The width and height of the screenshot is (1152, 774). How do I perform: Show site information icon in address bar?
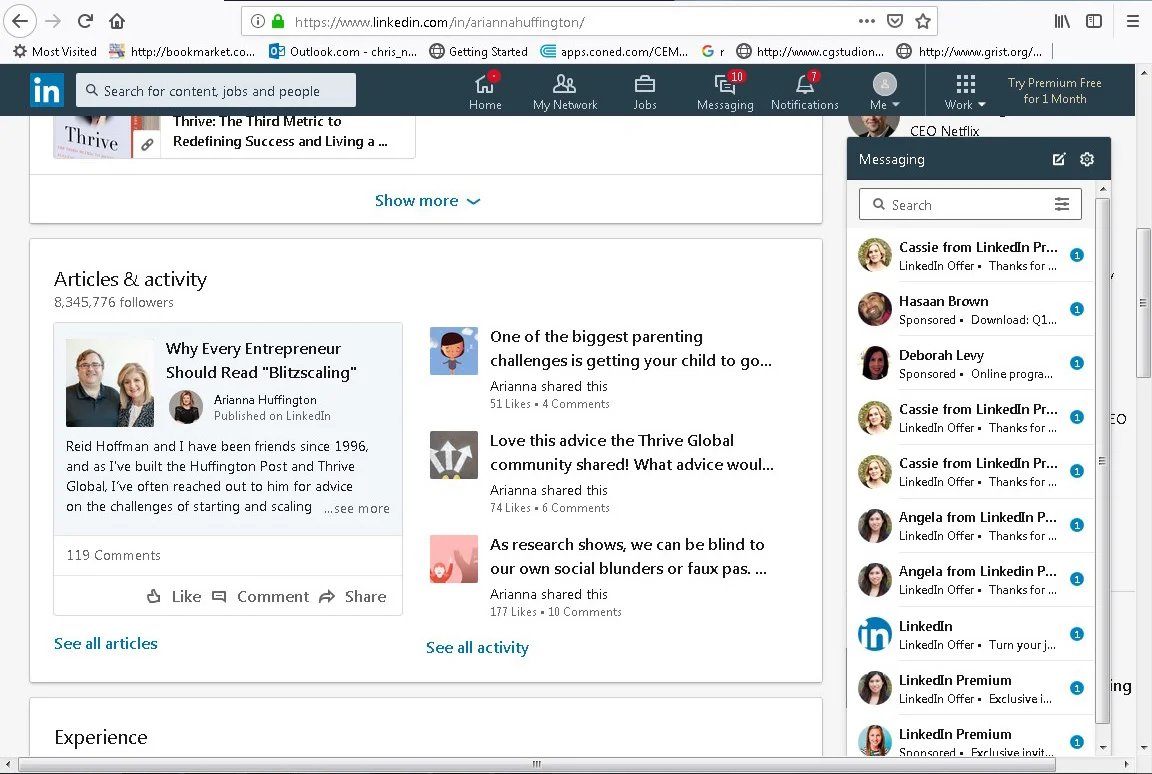click(x=258, y=21)
